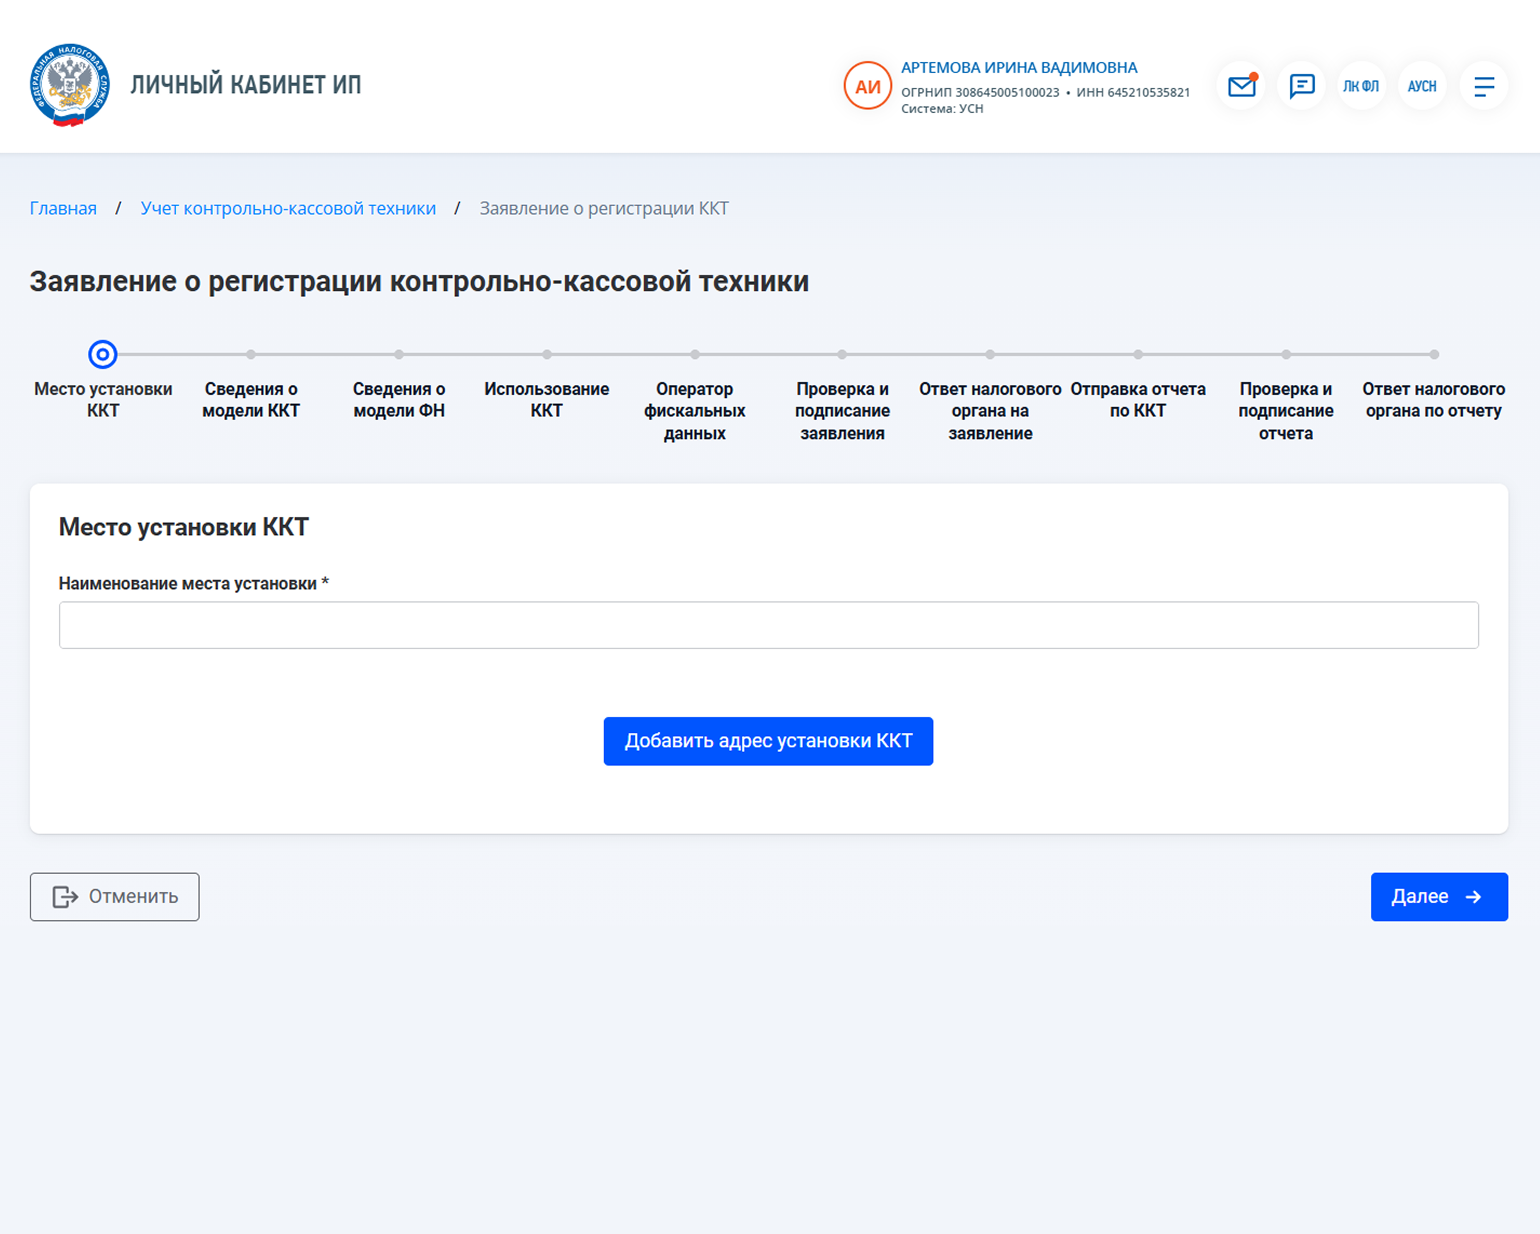This screenshot has height=1234, width=1540.
Task: Open the АУСН section icon
Action: click(1421, 86)
